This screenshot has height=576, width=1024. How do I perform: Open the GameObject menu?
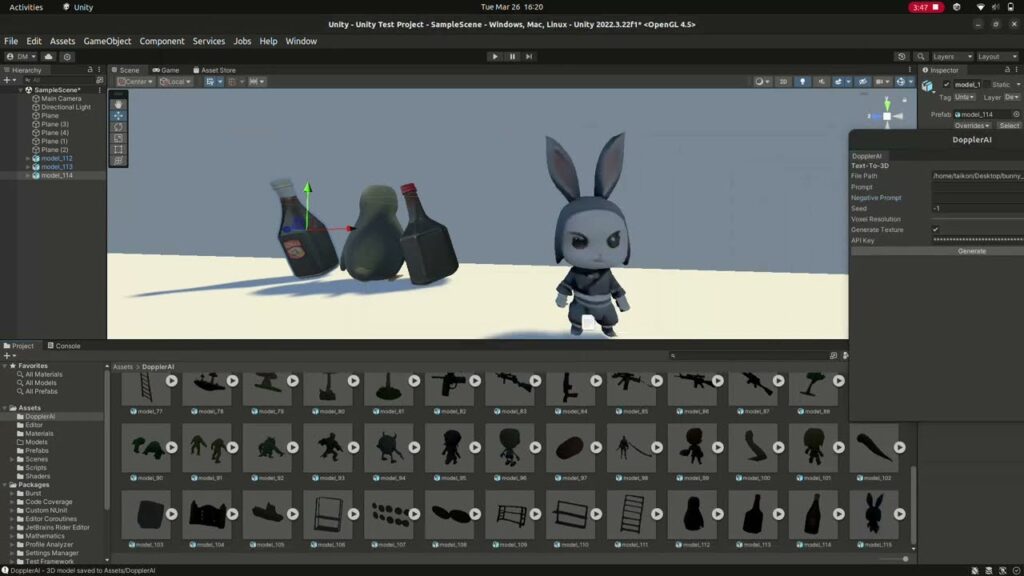[x=106, y=41]
